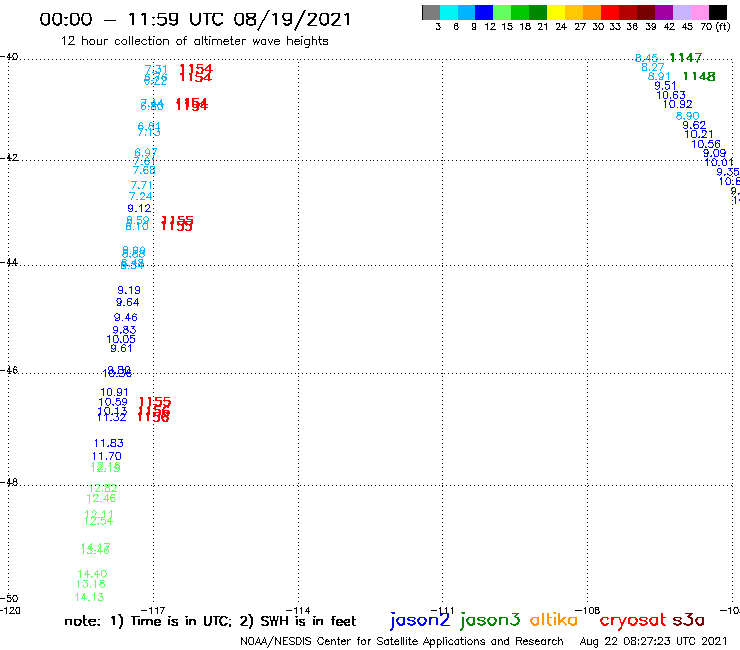The height and width of the screenshot is (650, 740).
Task: Click the s3a satellite legend label
Action: point(688,620)
